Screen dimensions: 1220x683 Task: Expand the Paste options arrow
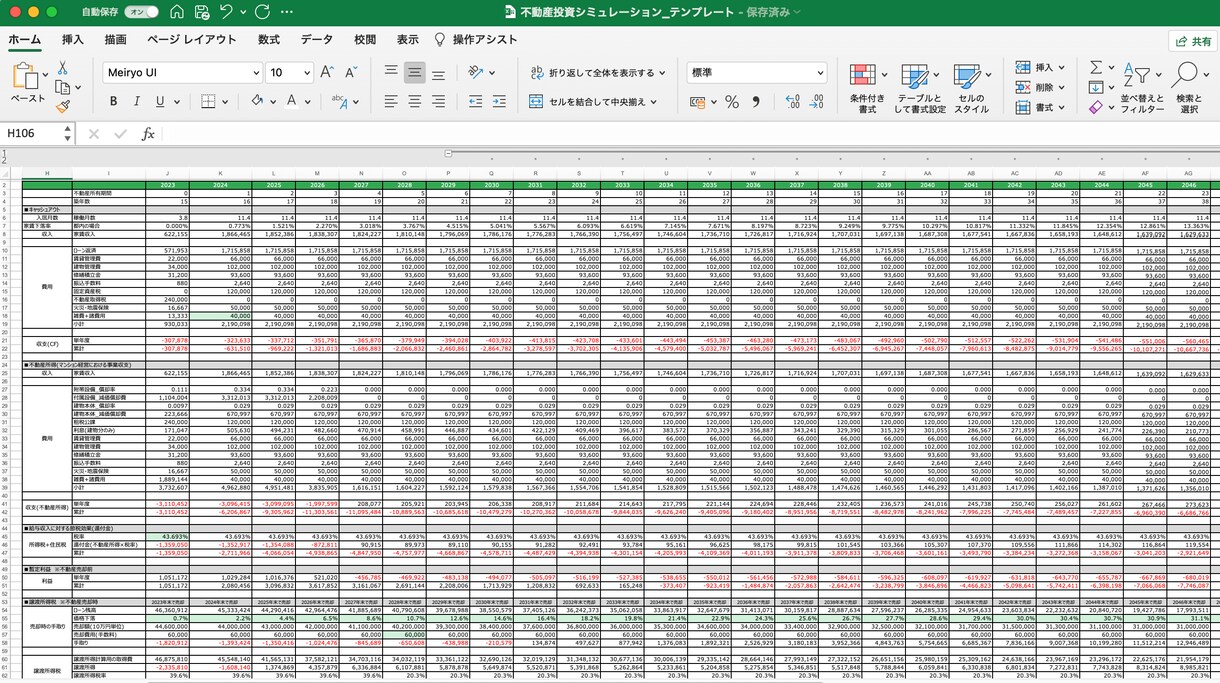pyautogui.click(x=45, y=76)
